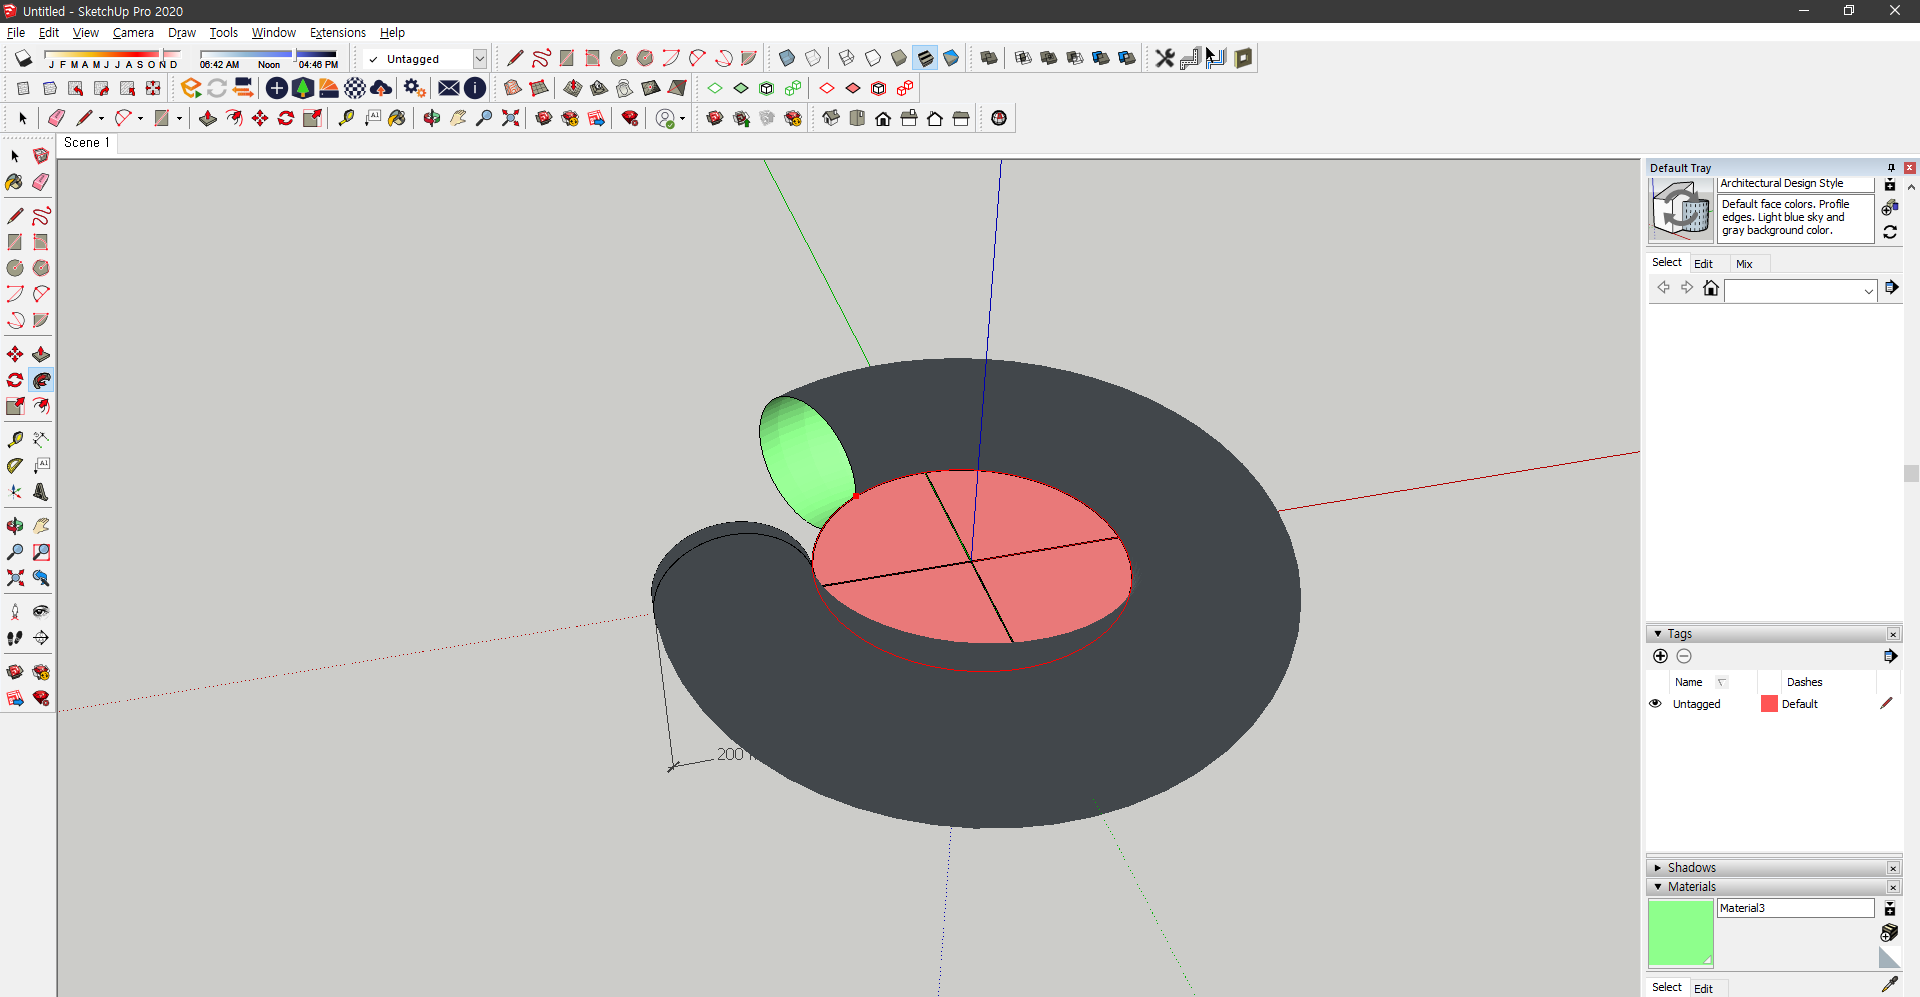
Task: Activate the Orbit tool in left toolbar
Action: [15, 526]
